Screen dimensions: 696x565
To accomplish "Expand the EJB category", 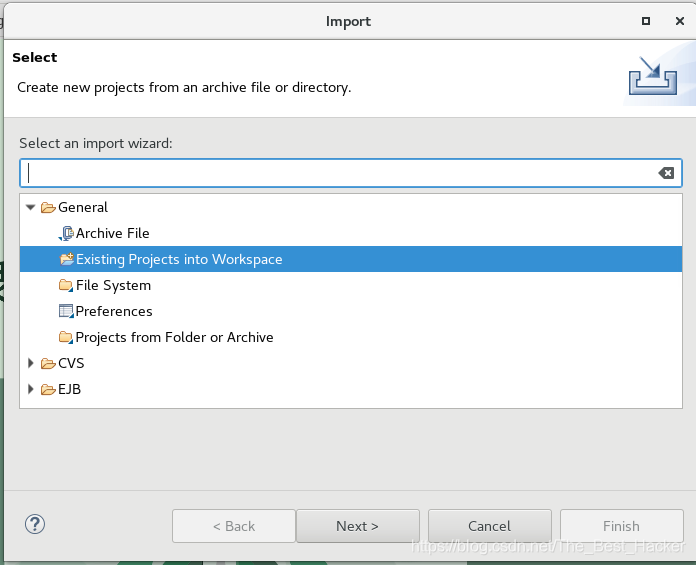I will (31, 389).
